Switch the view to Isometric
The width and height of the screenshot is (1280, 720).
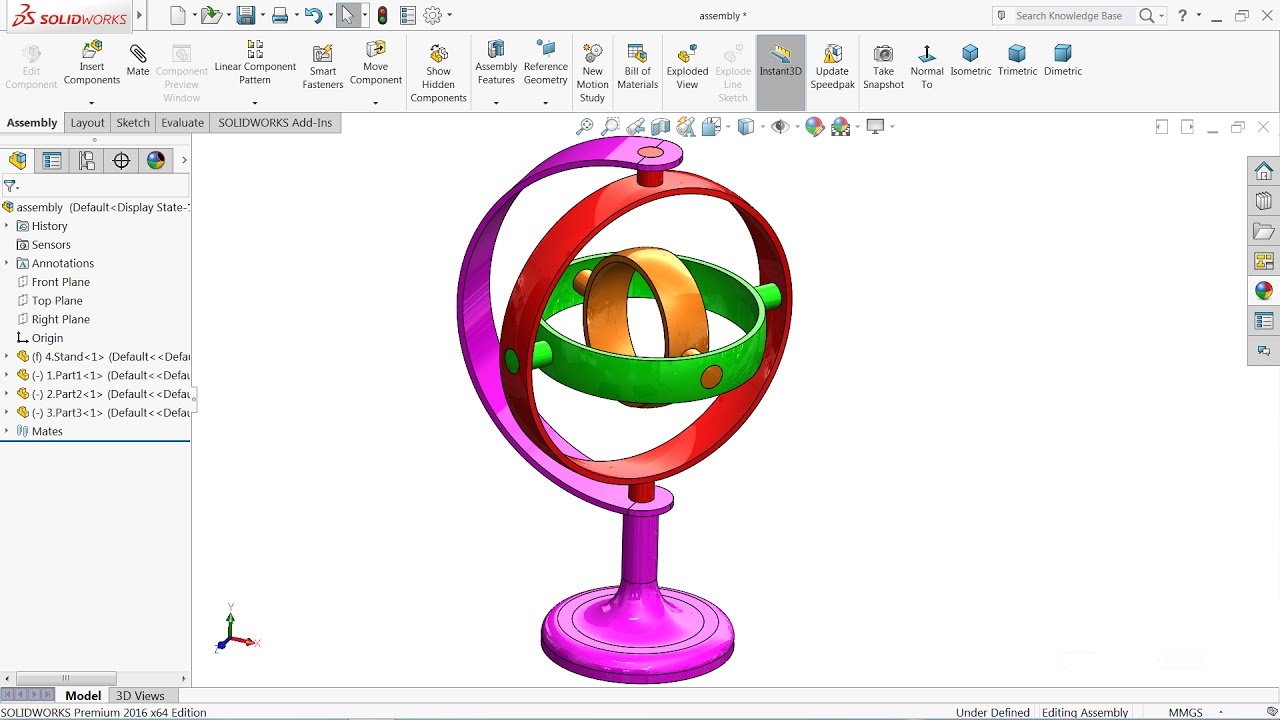(x=970, y=60)
